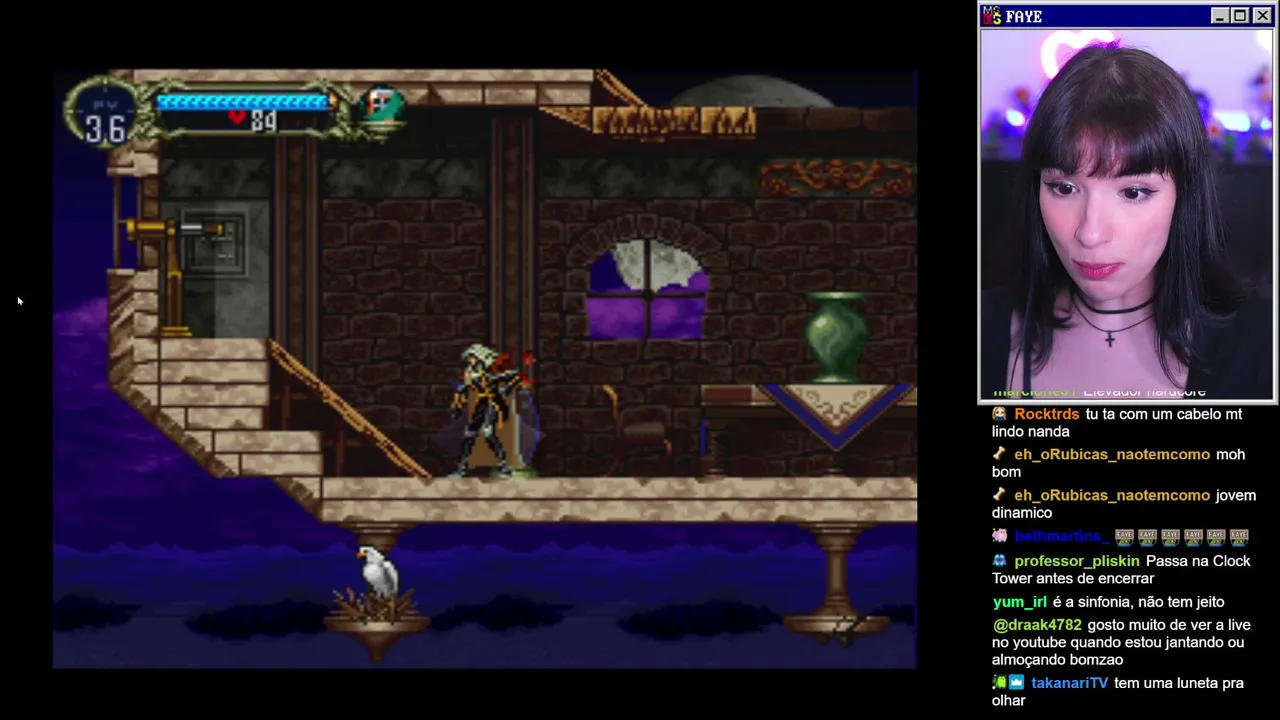Click the FAYE window title bar text
The height and width of the screenshot is (720, 1280).
(1024, 17)
